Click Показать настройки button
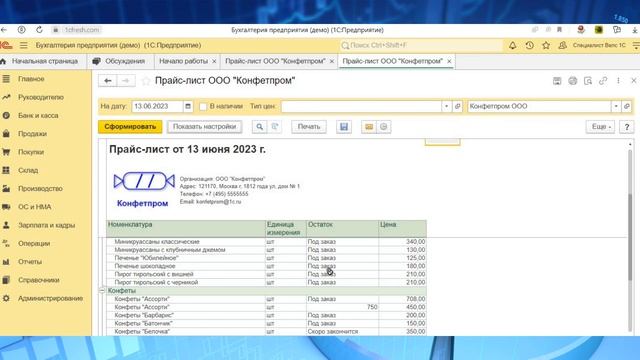Image resolution: width=640 pixels, height=360 pixels. pos(204,127)
